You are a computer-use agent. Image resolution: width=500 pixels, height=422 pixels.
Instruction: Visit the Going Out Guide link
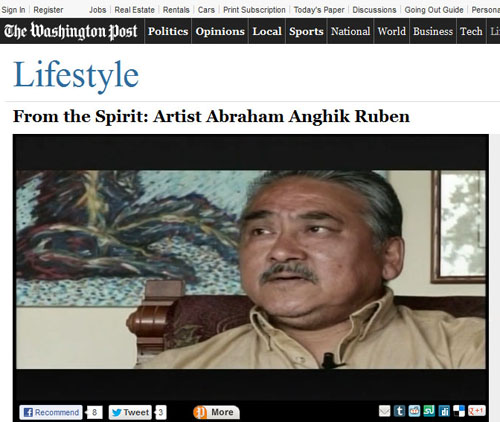(434, 10)
